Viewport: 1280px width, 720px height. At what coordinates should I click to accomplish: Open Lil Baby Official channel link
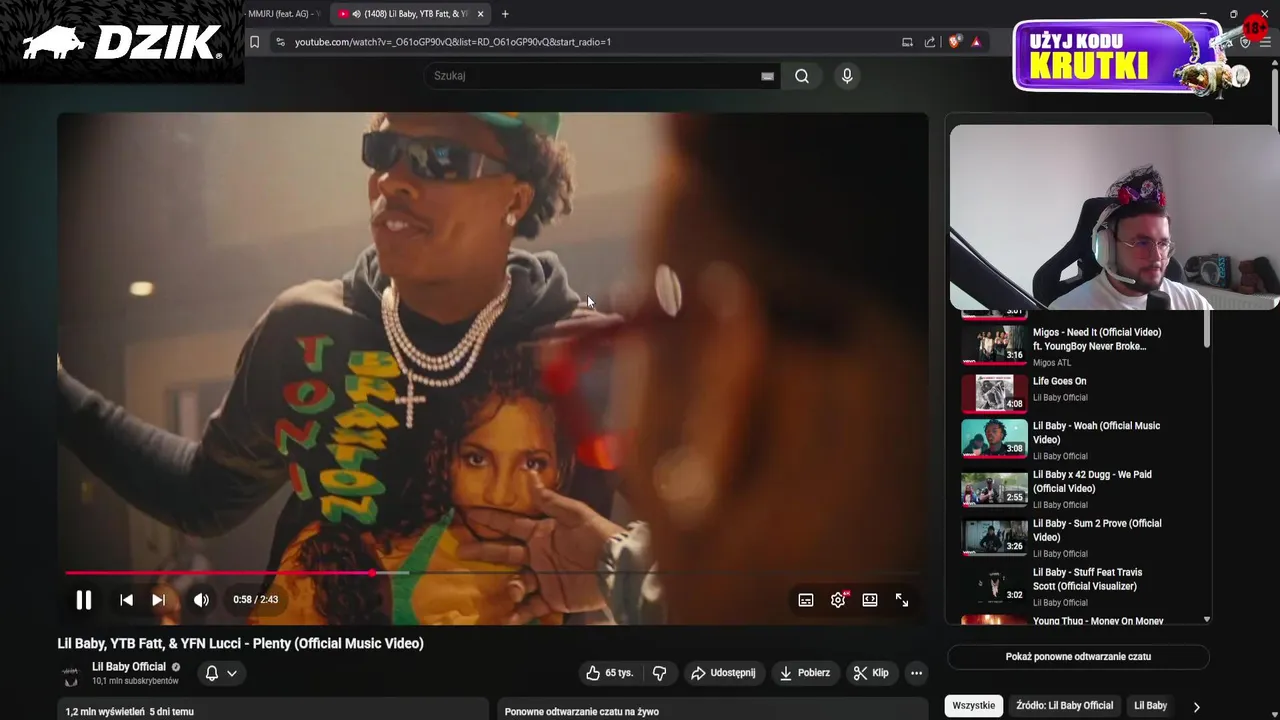[129, 667]
